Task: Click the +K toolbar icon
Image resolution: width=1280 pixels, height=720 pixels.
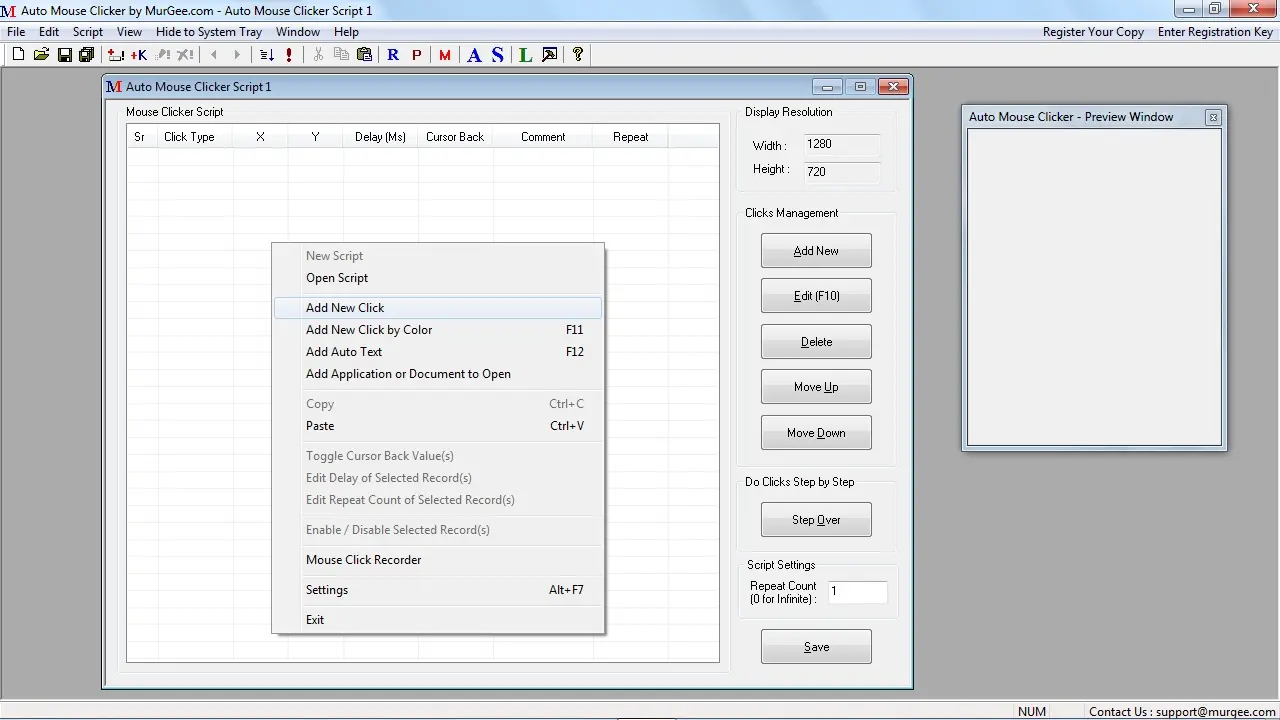Action: click(x=139, y=55)
